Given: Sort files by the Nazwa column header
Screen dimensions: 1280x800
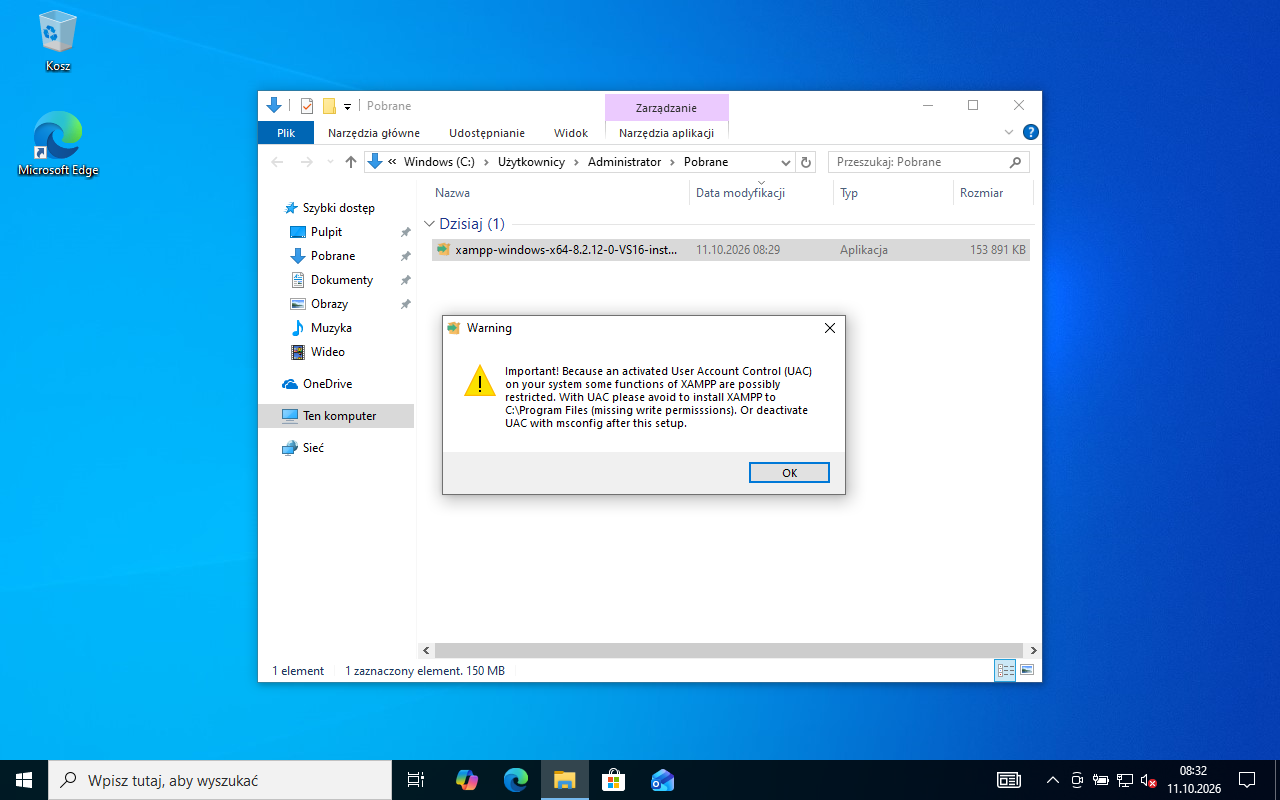Looking at the screenshot, I should (x=561, y=193).
